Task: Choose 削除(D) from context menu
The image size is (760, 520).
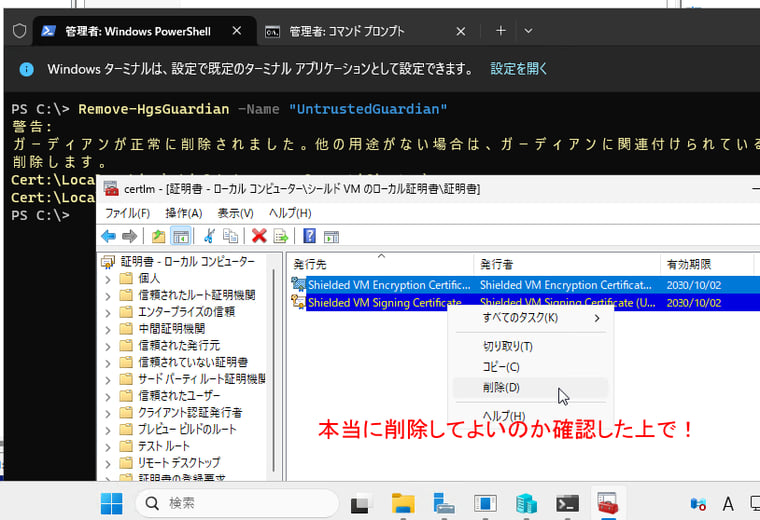Action: pyautogui.click(x=530, y=388)
